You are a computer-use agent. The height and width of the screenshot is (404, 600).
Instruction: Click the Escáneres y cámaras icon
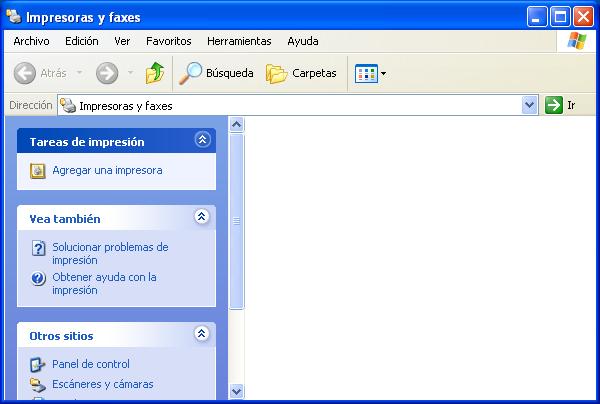(x=38, y=384)
